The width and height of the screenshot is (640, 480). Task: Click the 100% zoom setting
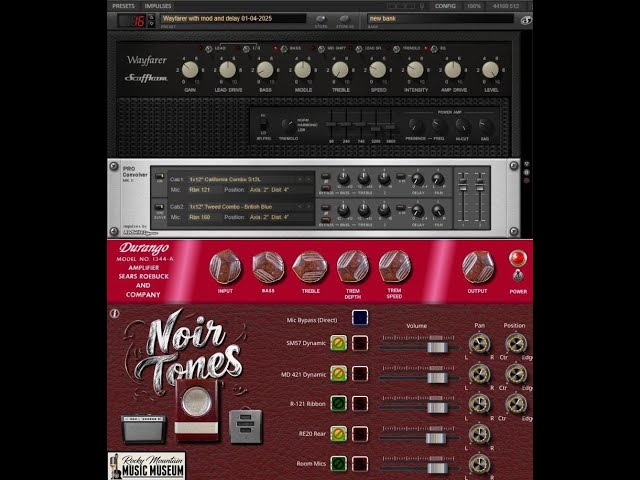tap(474, 6)
